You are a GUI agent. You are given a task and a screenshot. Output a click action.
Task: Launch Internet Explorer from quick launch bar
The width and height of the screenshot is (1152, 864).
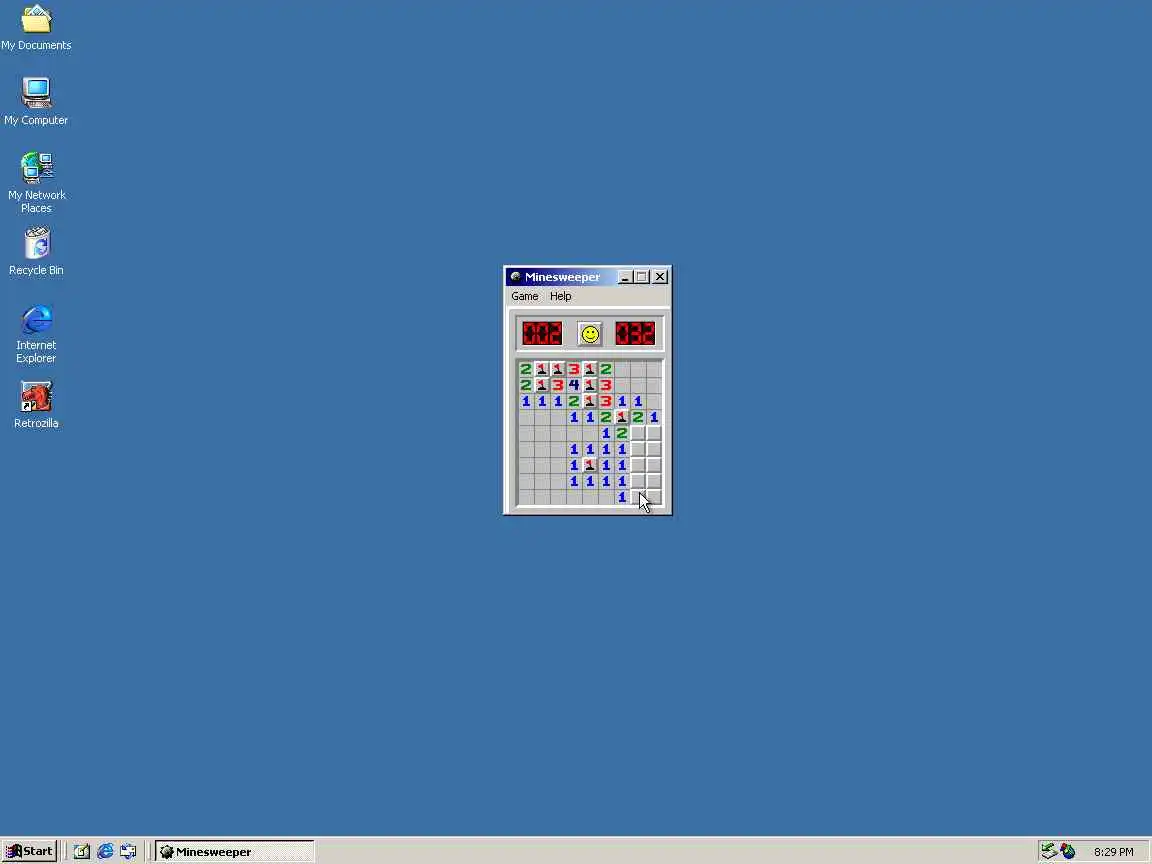tap(105, 852)
